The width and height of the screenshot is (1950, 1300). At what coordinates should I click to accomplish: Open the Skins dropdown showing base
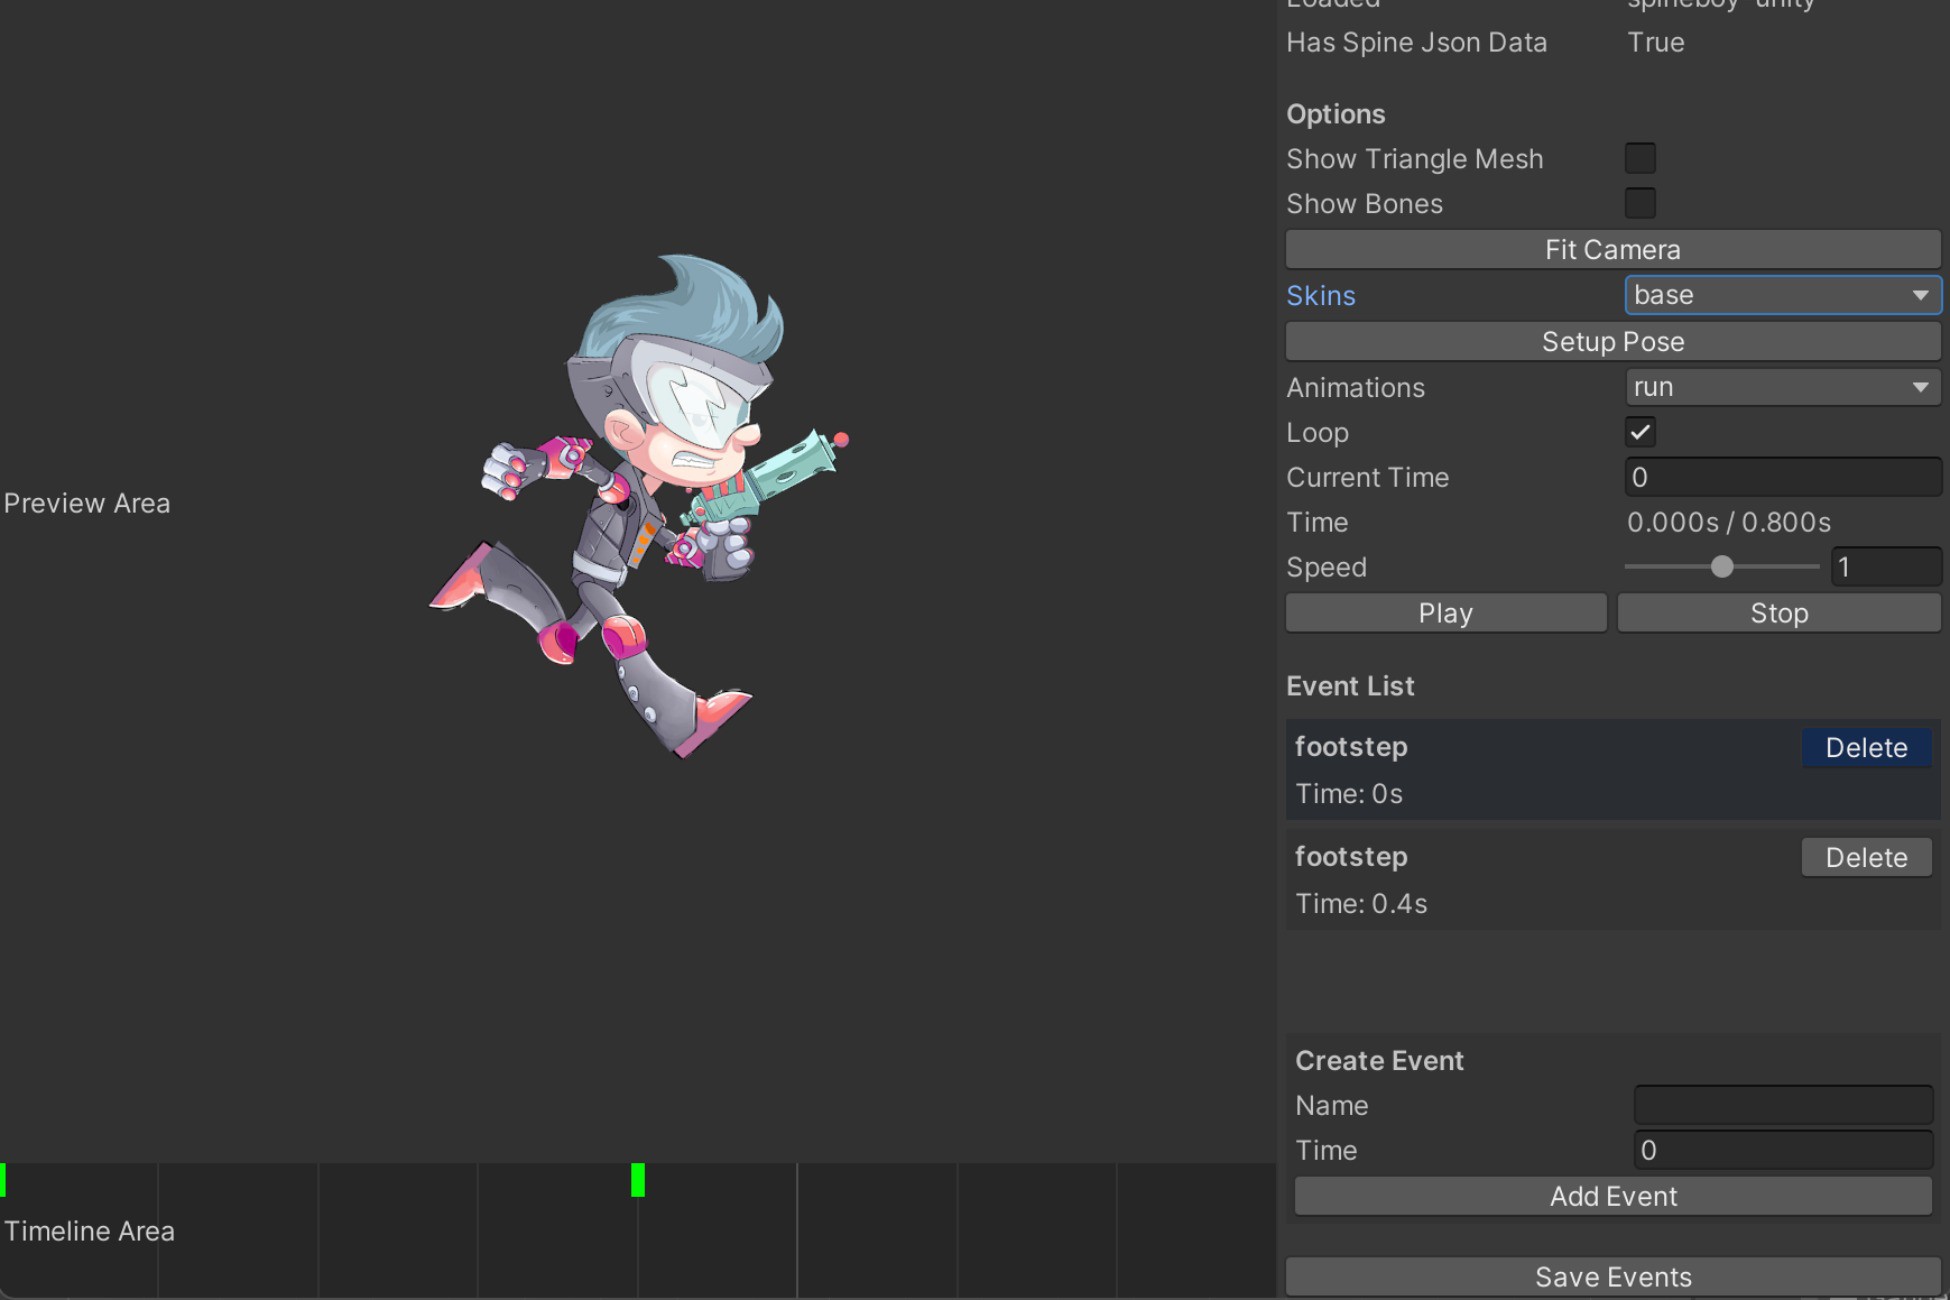pos(1783,295)
